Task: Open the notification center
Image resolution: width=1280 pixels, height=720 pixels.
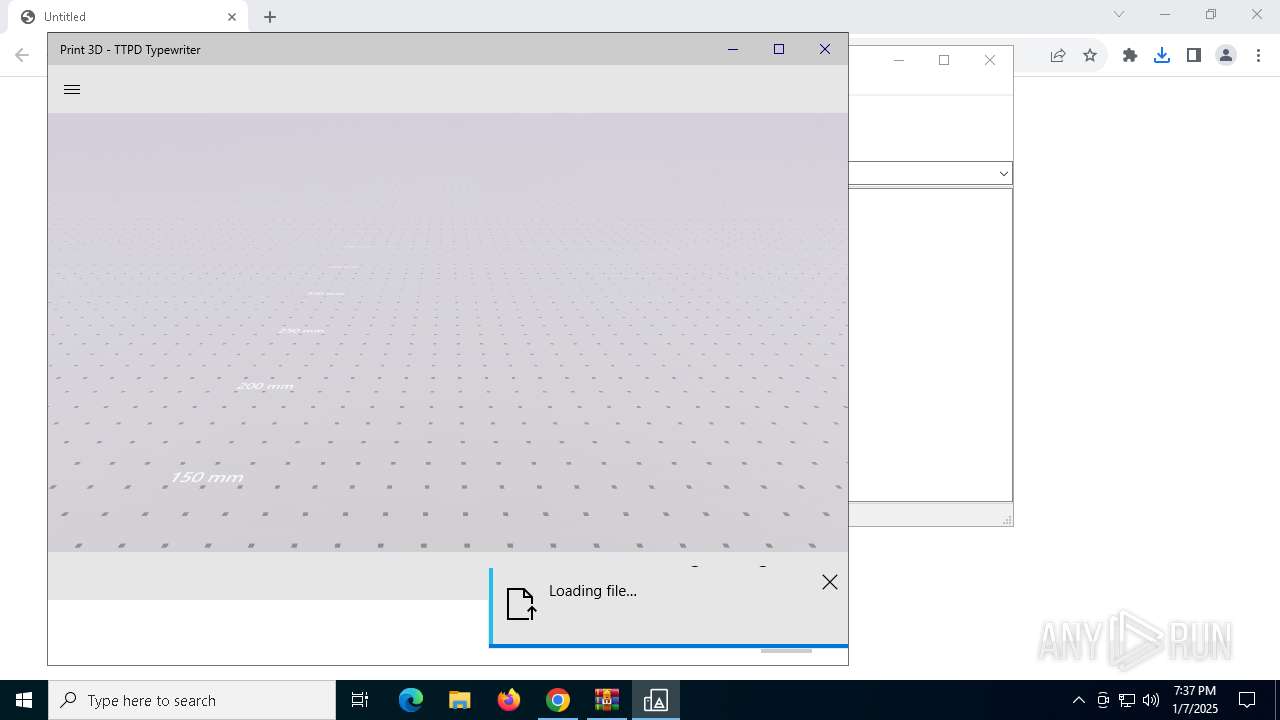Action: click(x=1247, y=700)
